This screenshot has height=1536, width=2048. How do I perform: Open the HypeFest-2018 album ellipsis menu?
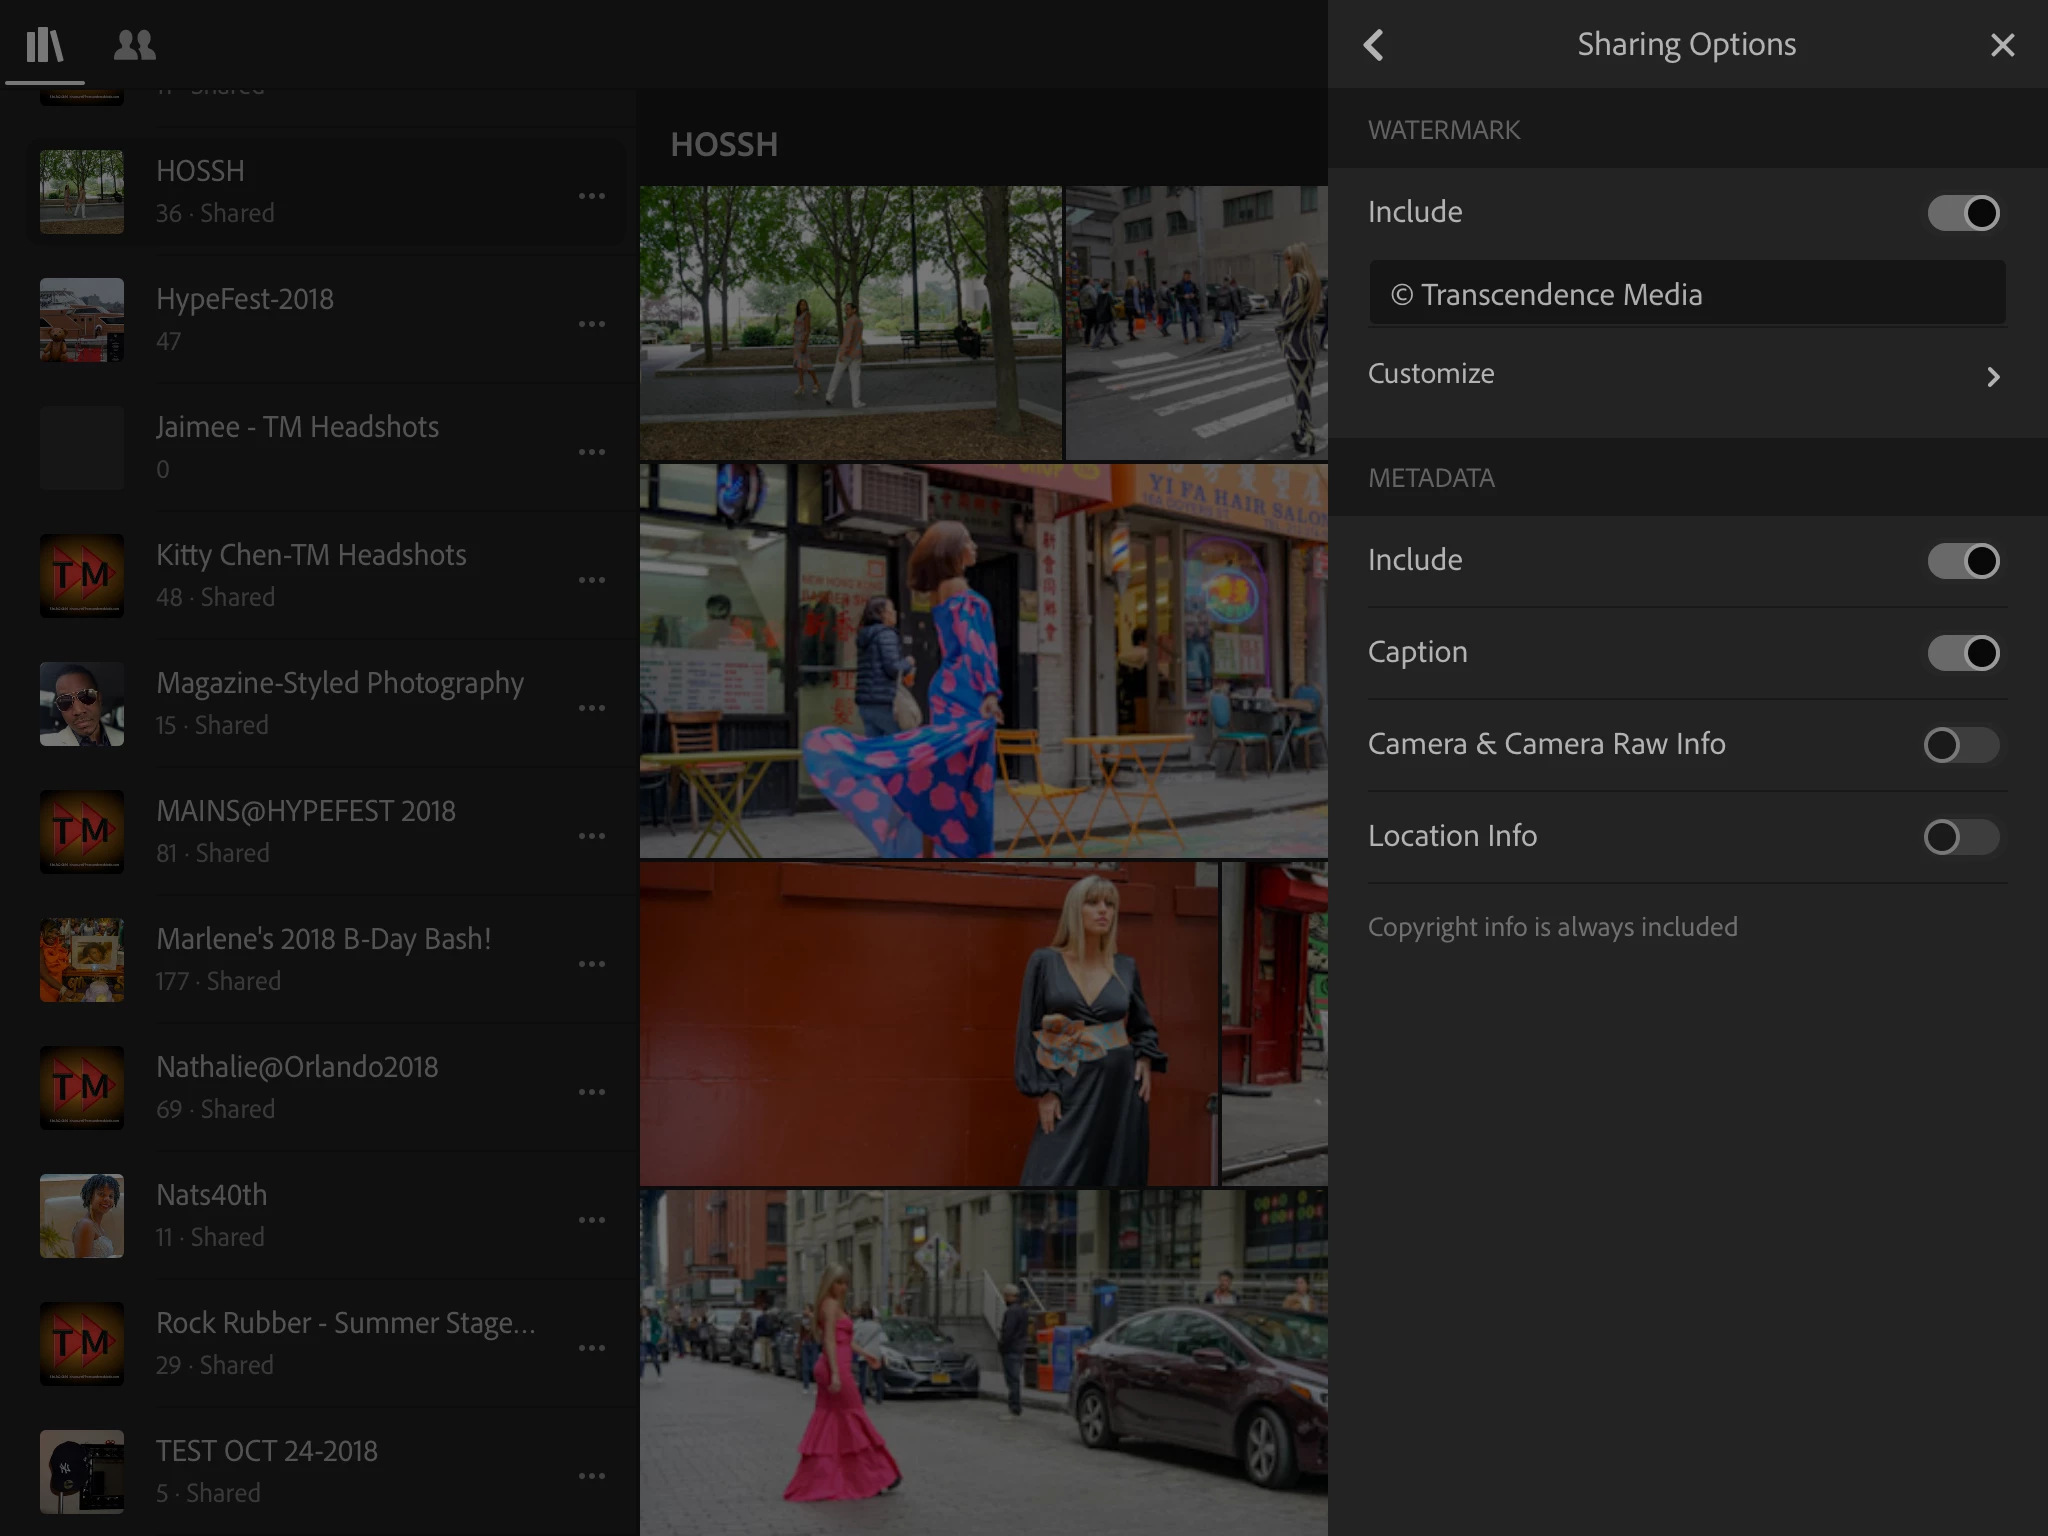592,324
